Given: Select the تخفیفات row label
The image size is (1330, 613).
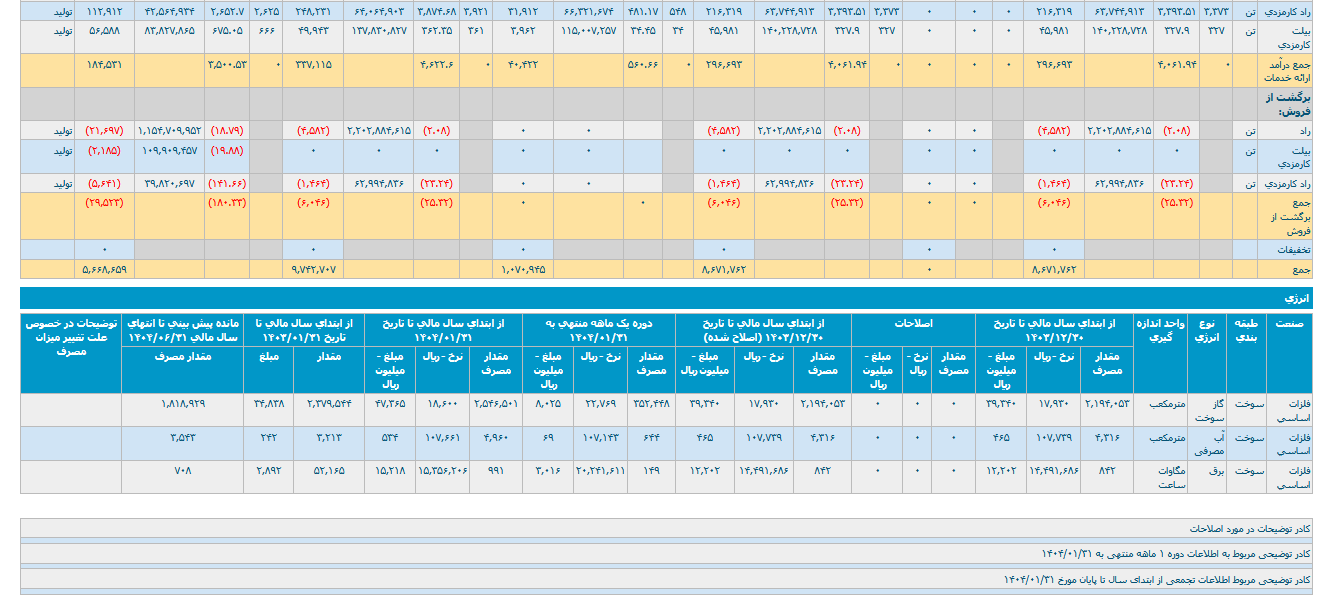Looking at the screenshot, I should (1284, 249).
